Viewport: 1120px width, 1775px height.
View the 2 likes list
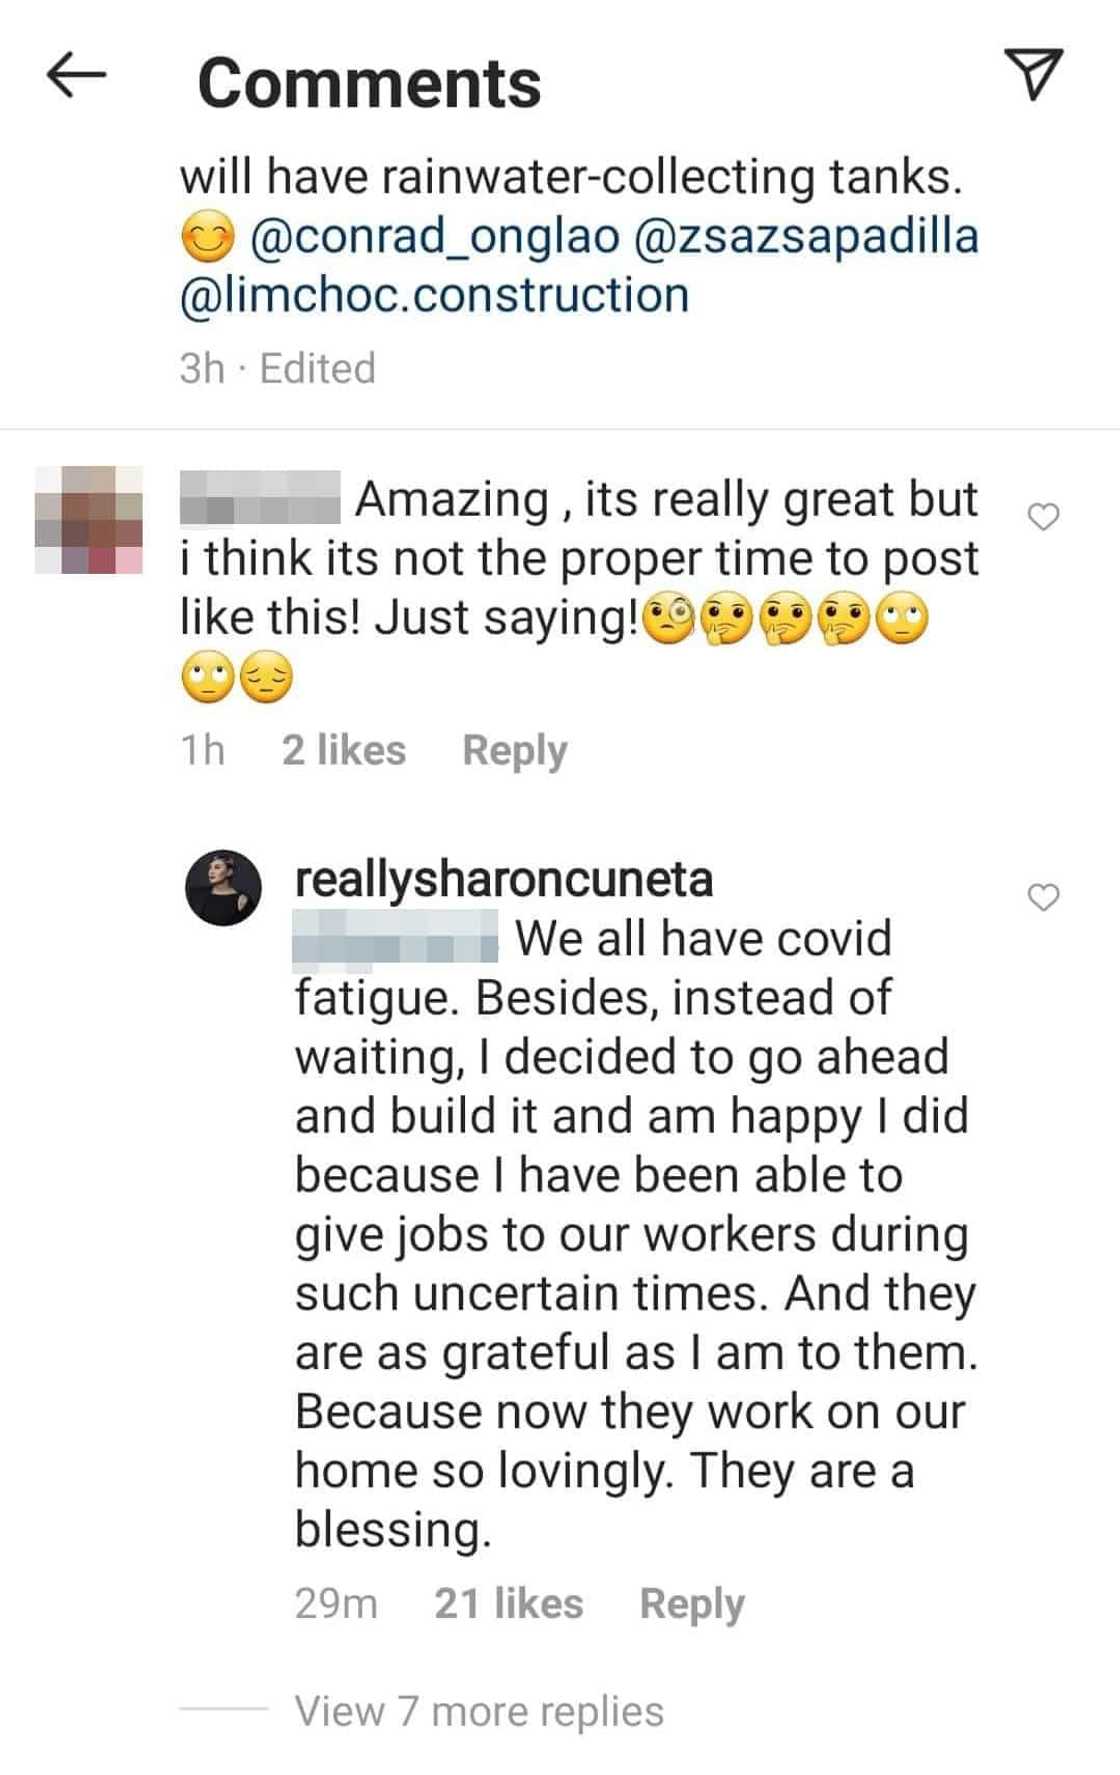(x=343, y=750)
